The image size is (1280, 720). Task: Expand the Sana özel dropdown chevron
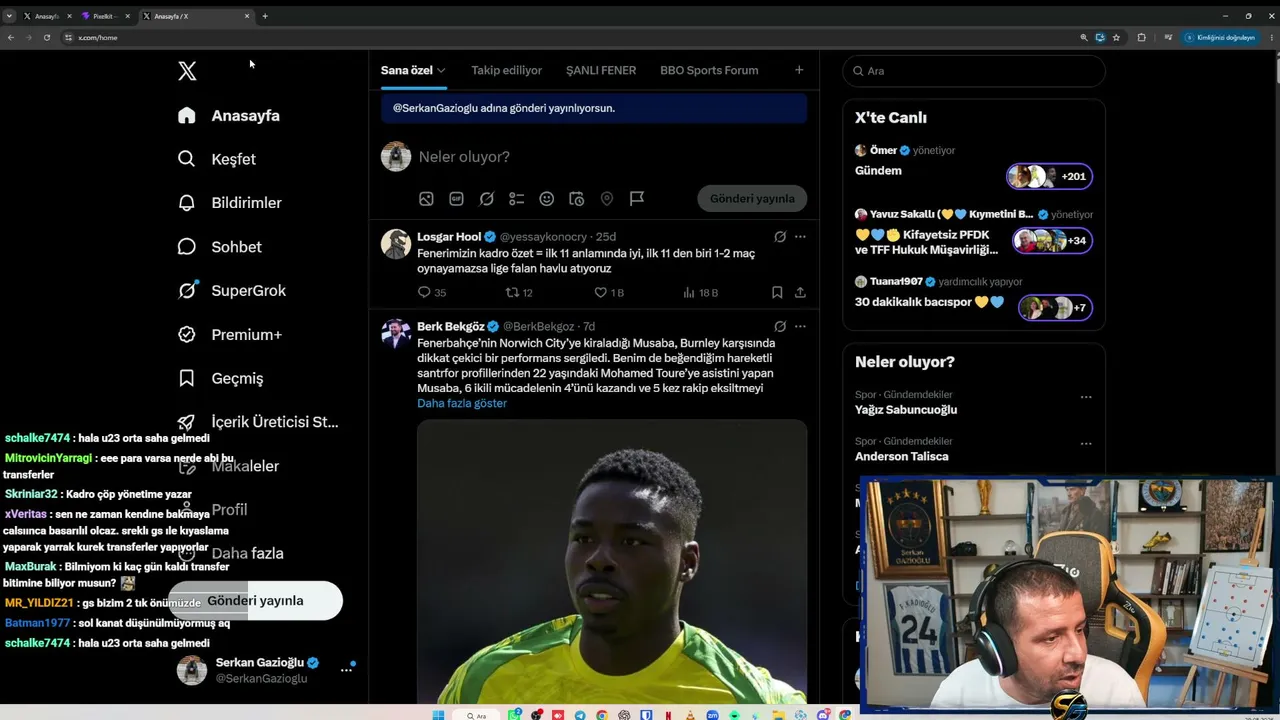[441, 70]
